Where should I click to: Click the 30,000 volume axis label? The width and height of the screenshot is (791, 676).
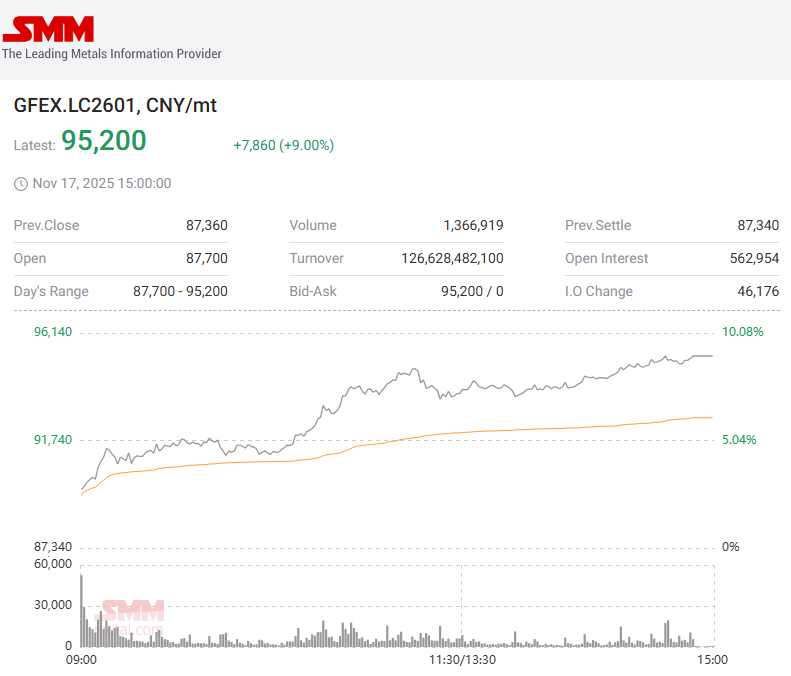[53, 605]
